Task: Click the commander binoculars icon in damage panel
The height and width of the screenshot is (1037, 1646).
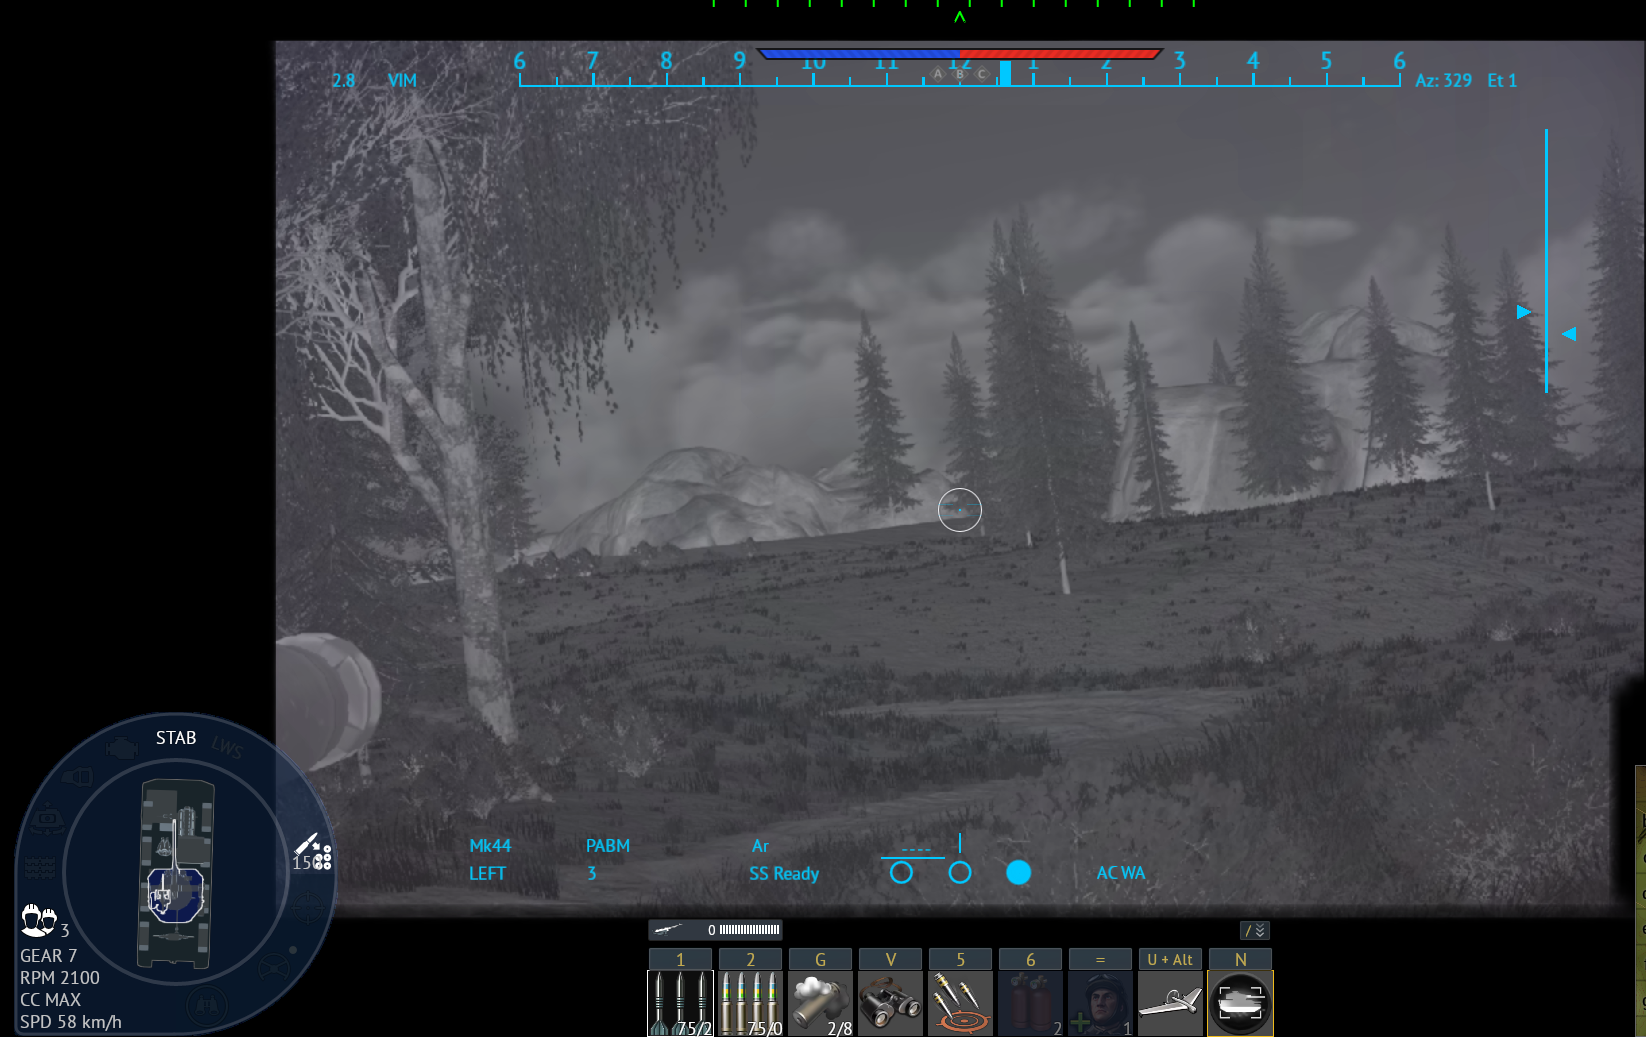Action: coord(206,1005)
